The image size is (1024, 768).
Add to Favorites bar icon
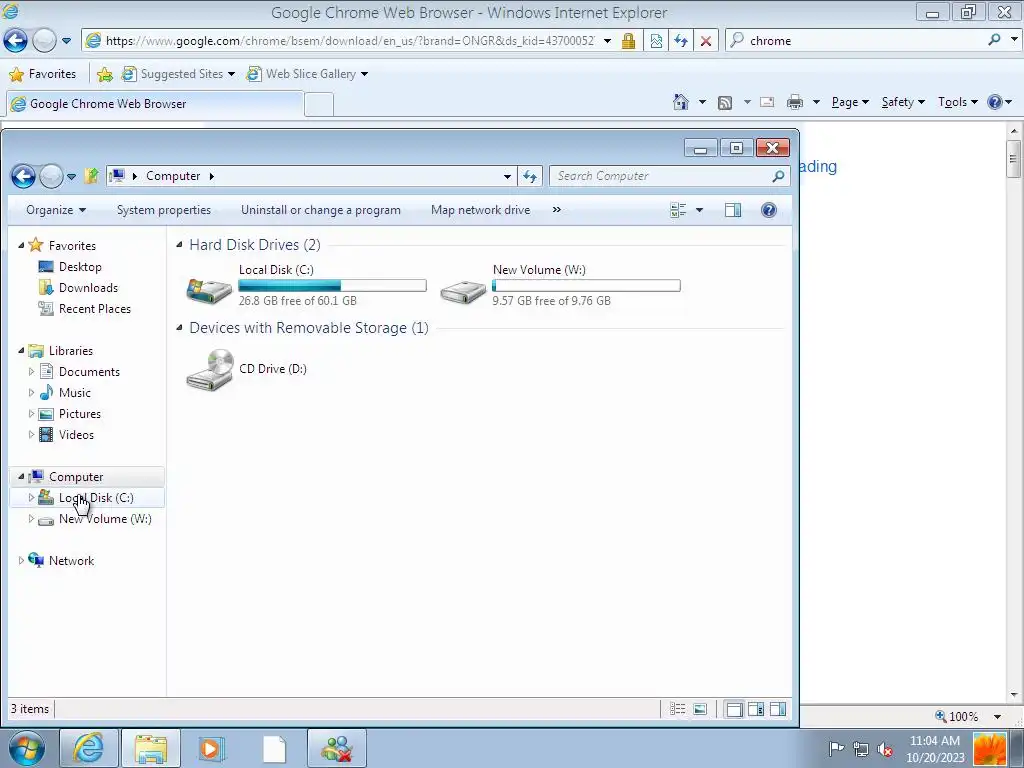pos(104,74)
